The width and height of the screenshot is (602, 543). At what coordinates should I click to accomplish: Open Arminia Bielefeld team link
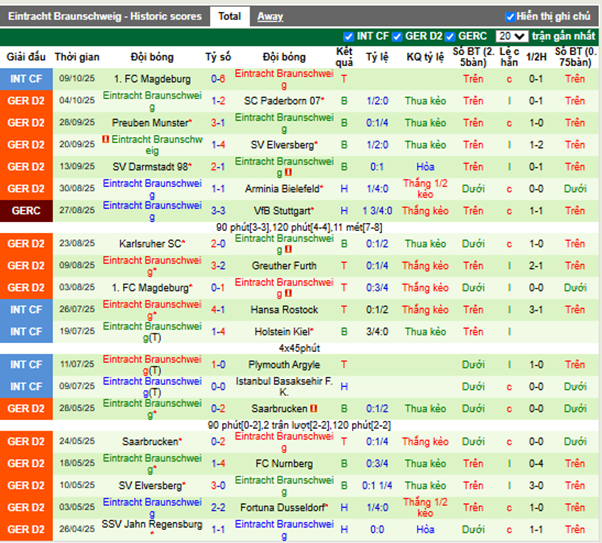282,189
